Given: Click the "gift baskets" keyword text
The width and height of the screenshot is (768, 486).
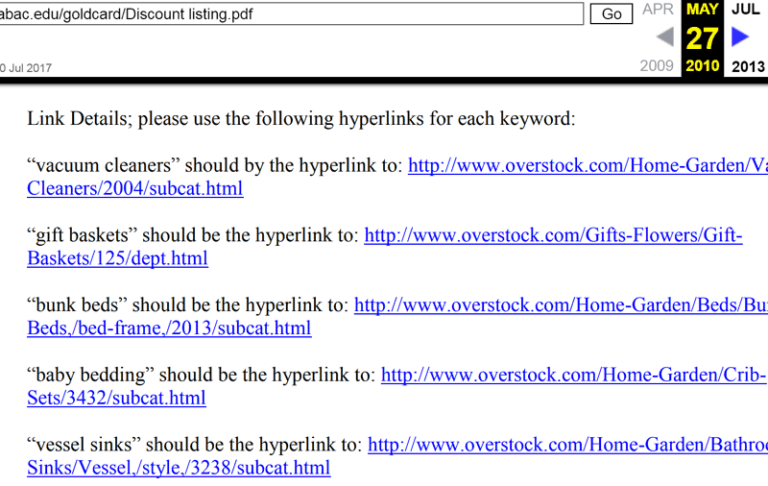Looking at the screenshot, I should point(82,236).
